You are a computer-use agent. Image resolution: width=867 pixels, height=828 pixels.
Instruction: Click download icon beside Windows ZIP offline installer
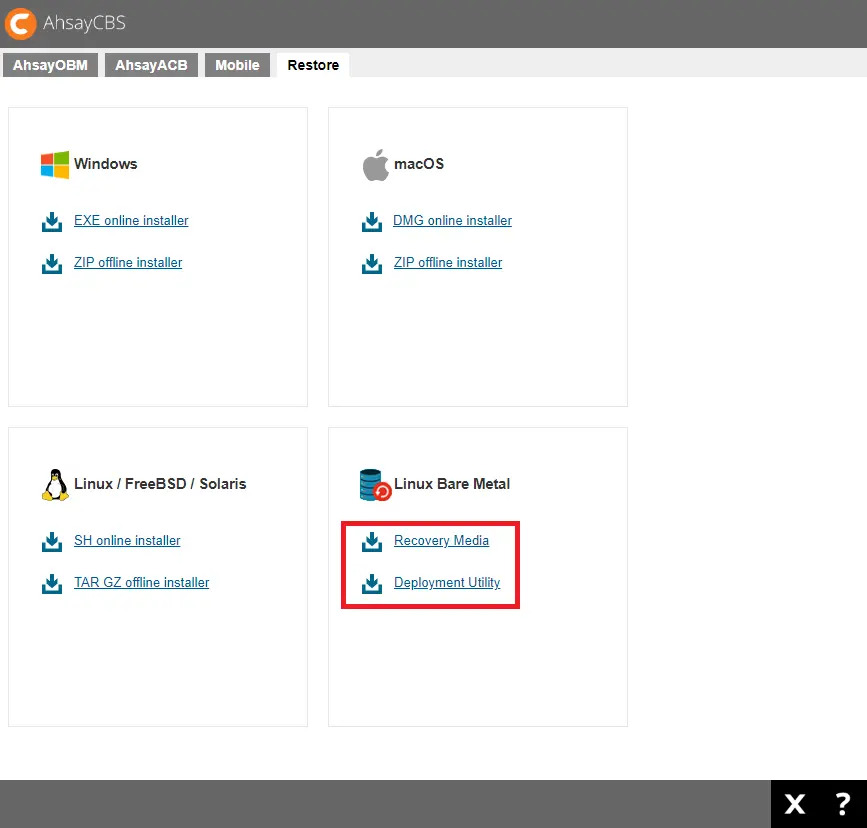(52, 263)
